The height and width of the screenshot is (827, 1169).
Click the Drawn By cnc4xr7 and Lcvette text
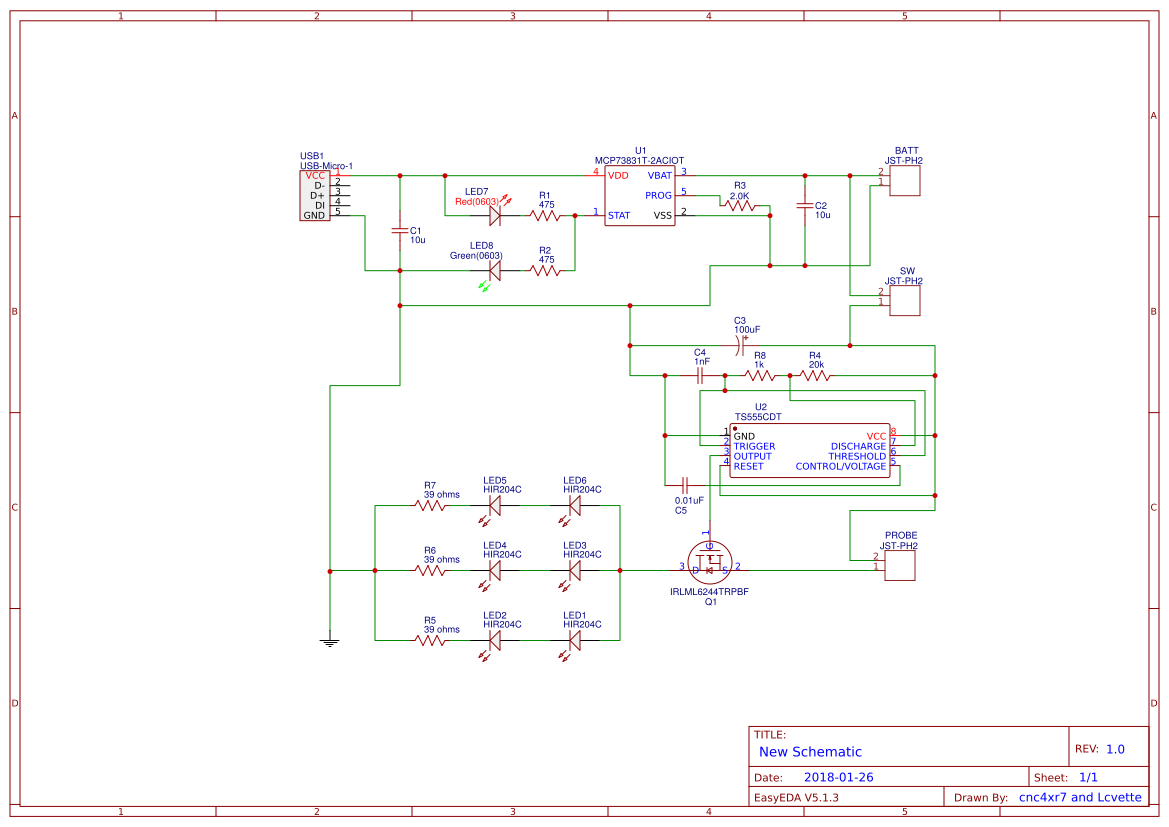[1078, 797]
